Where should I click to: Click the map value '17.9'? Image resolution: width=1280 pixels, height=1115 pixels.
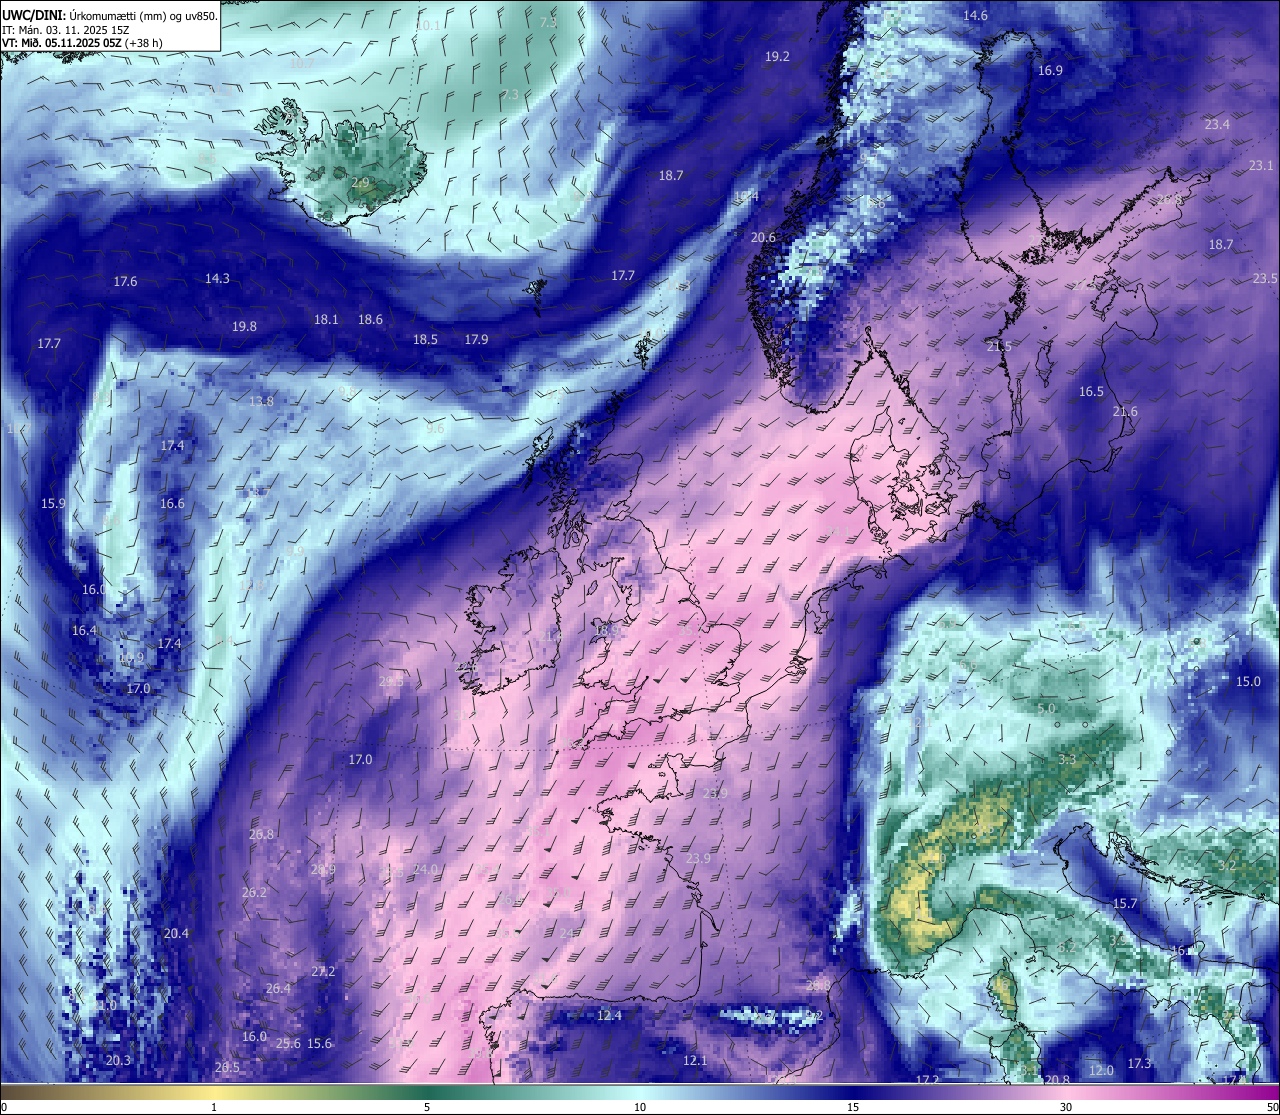point(476,340)
